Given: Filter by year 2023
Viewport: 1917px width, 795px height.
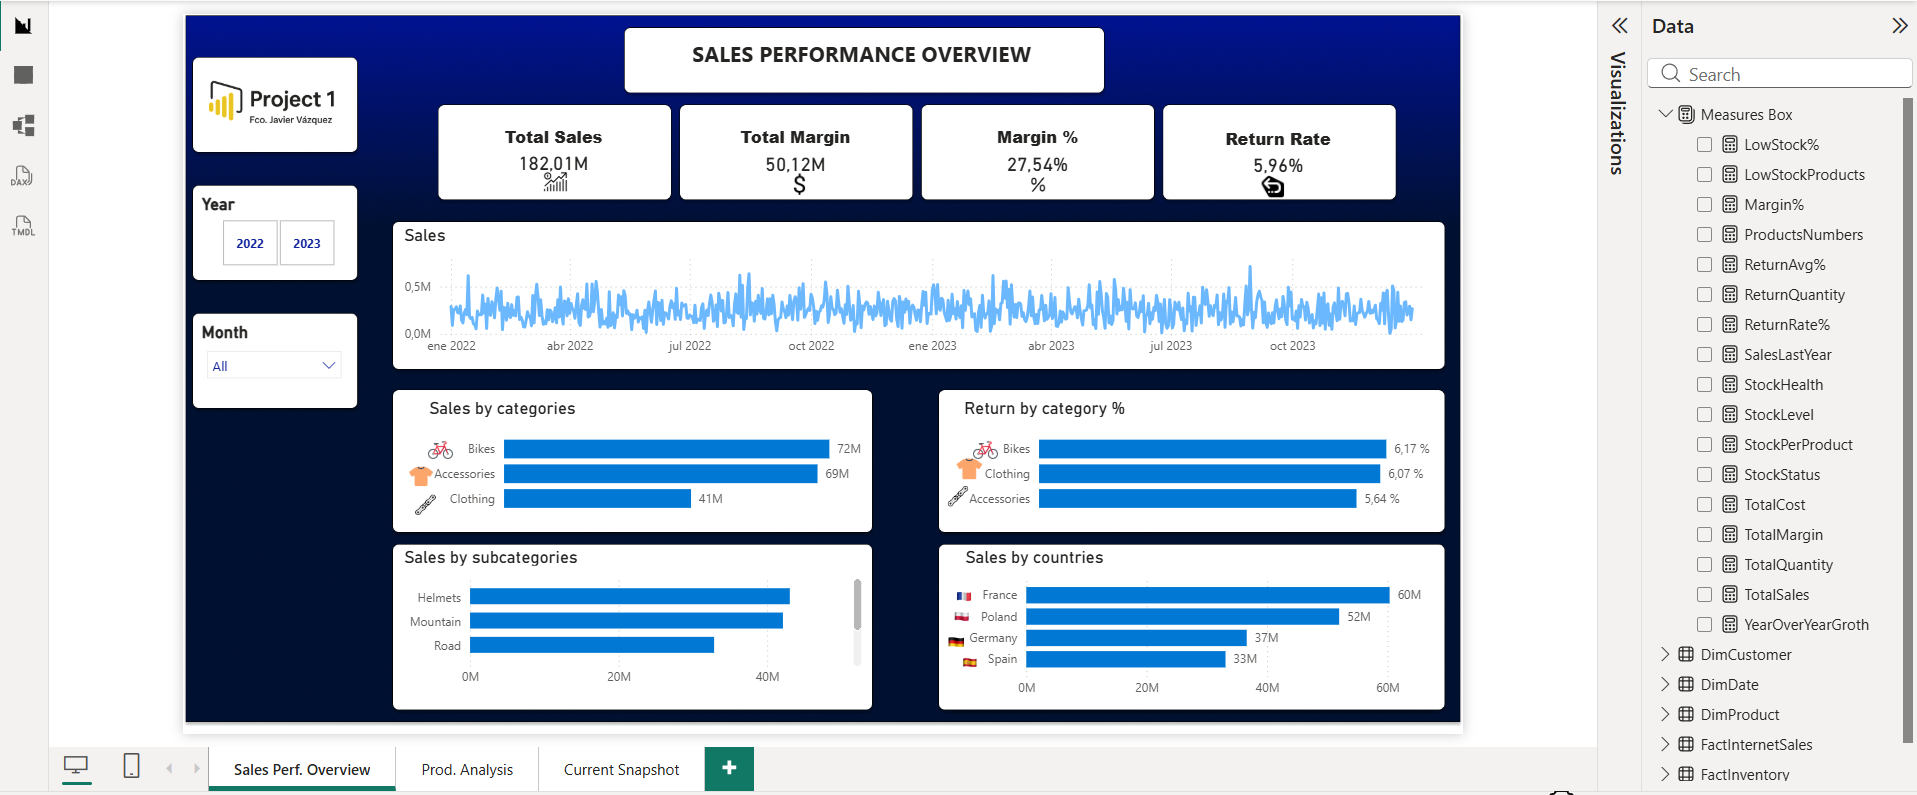Looking at the screenshot, I should (x=307, y=243).
